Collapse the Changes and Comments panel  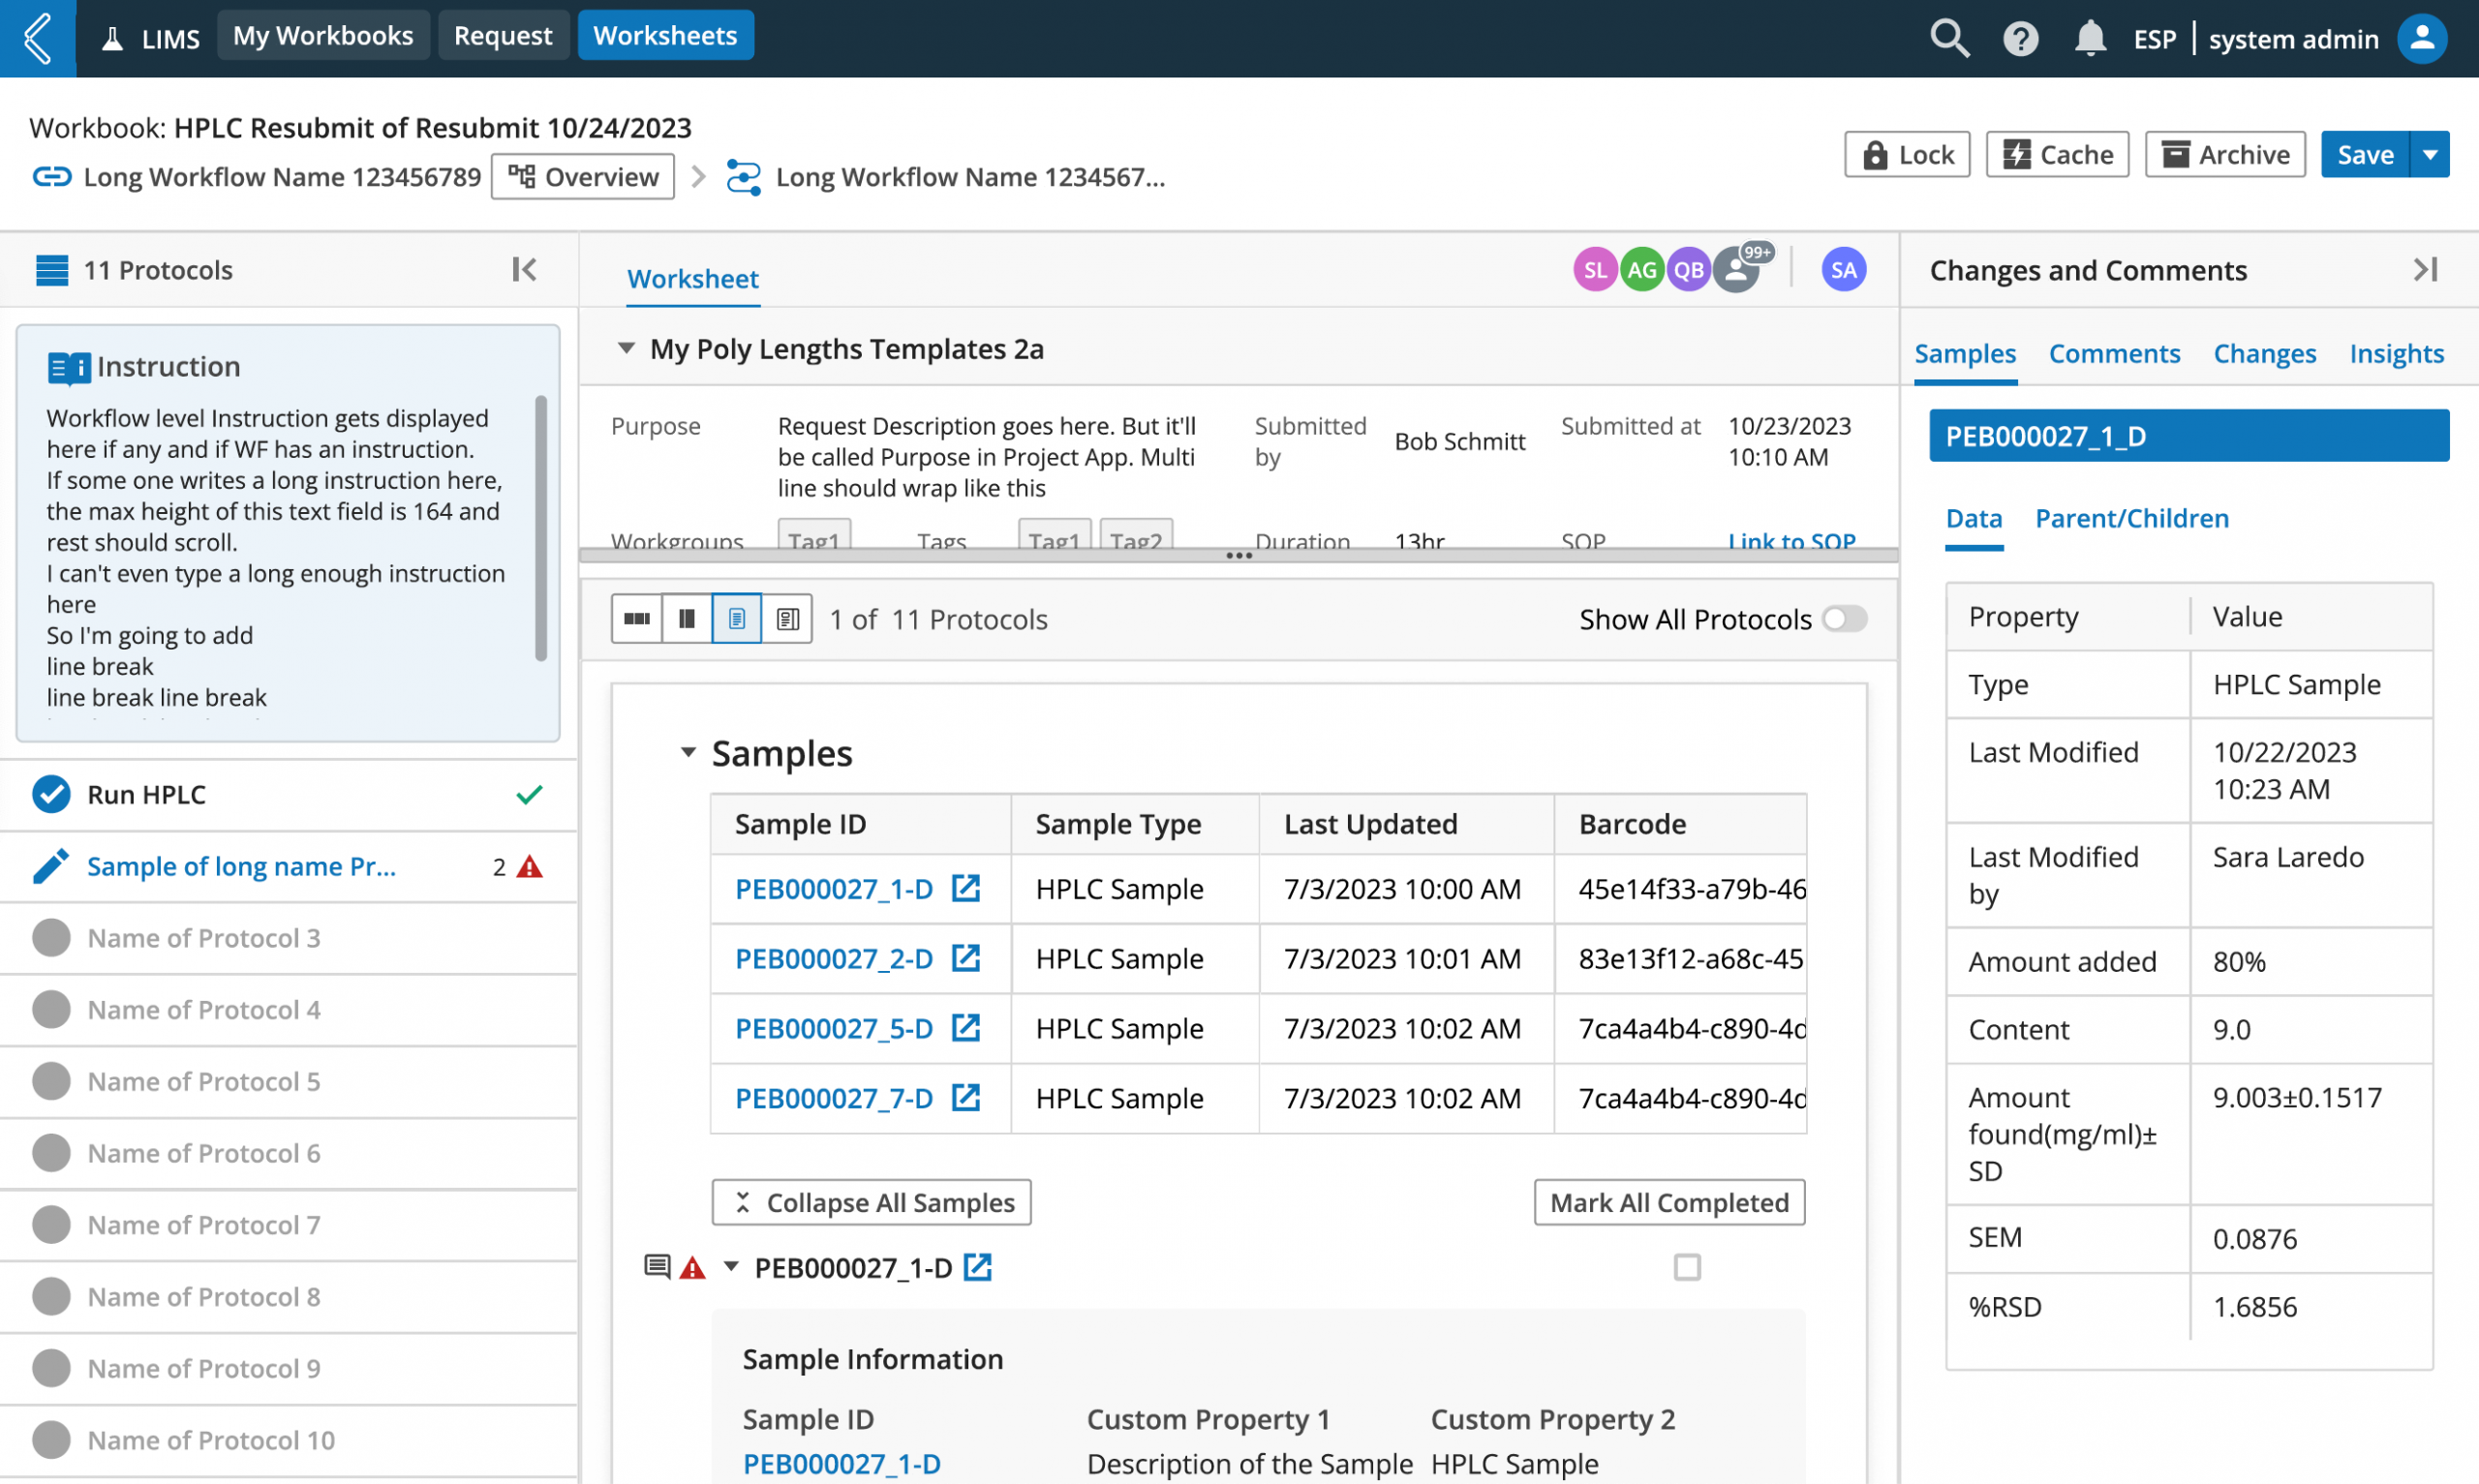point(2425,269)
